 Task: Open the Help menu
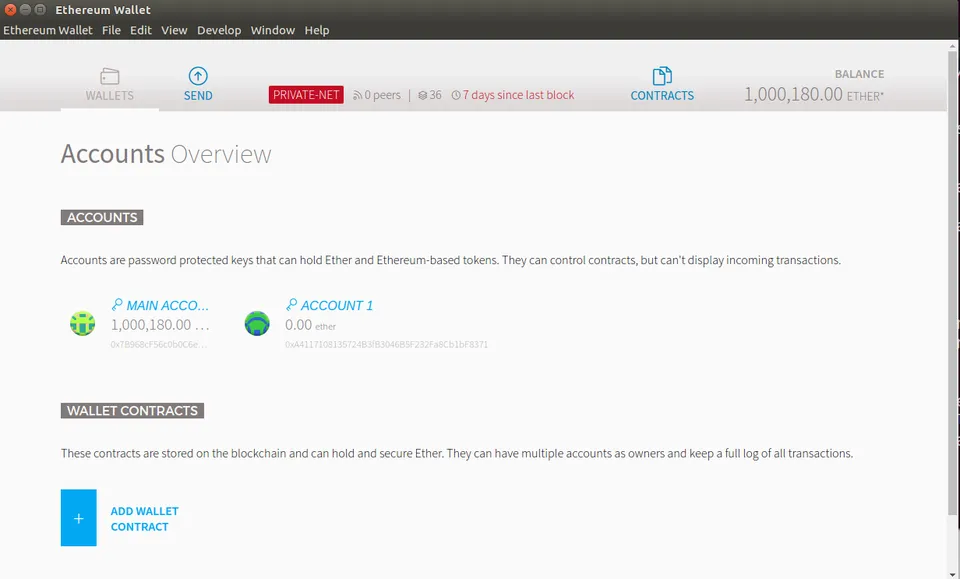[317, 30]
